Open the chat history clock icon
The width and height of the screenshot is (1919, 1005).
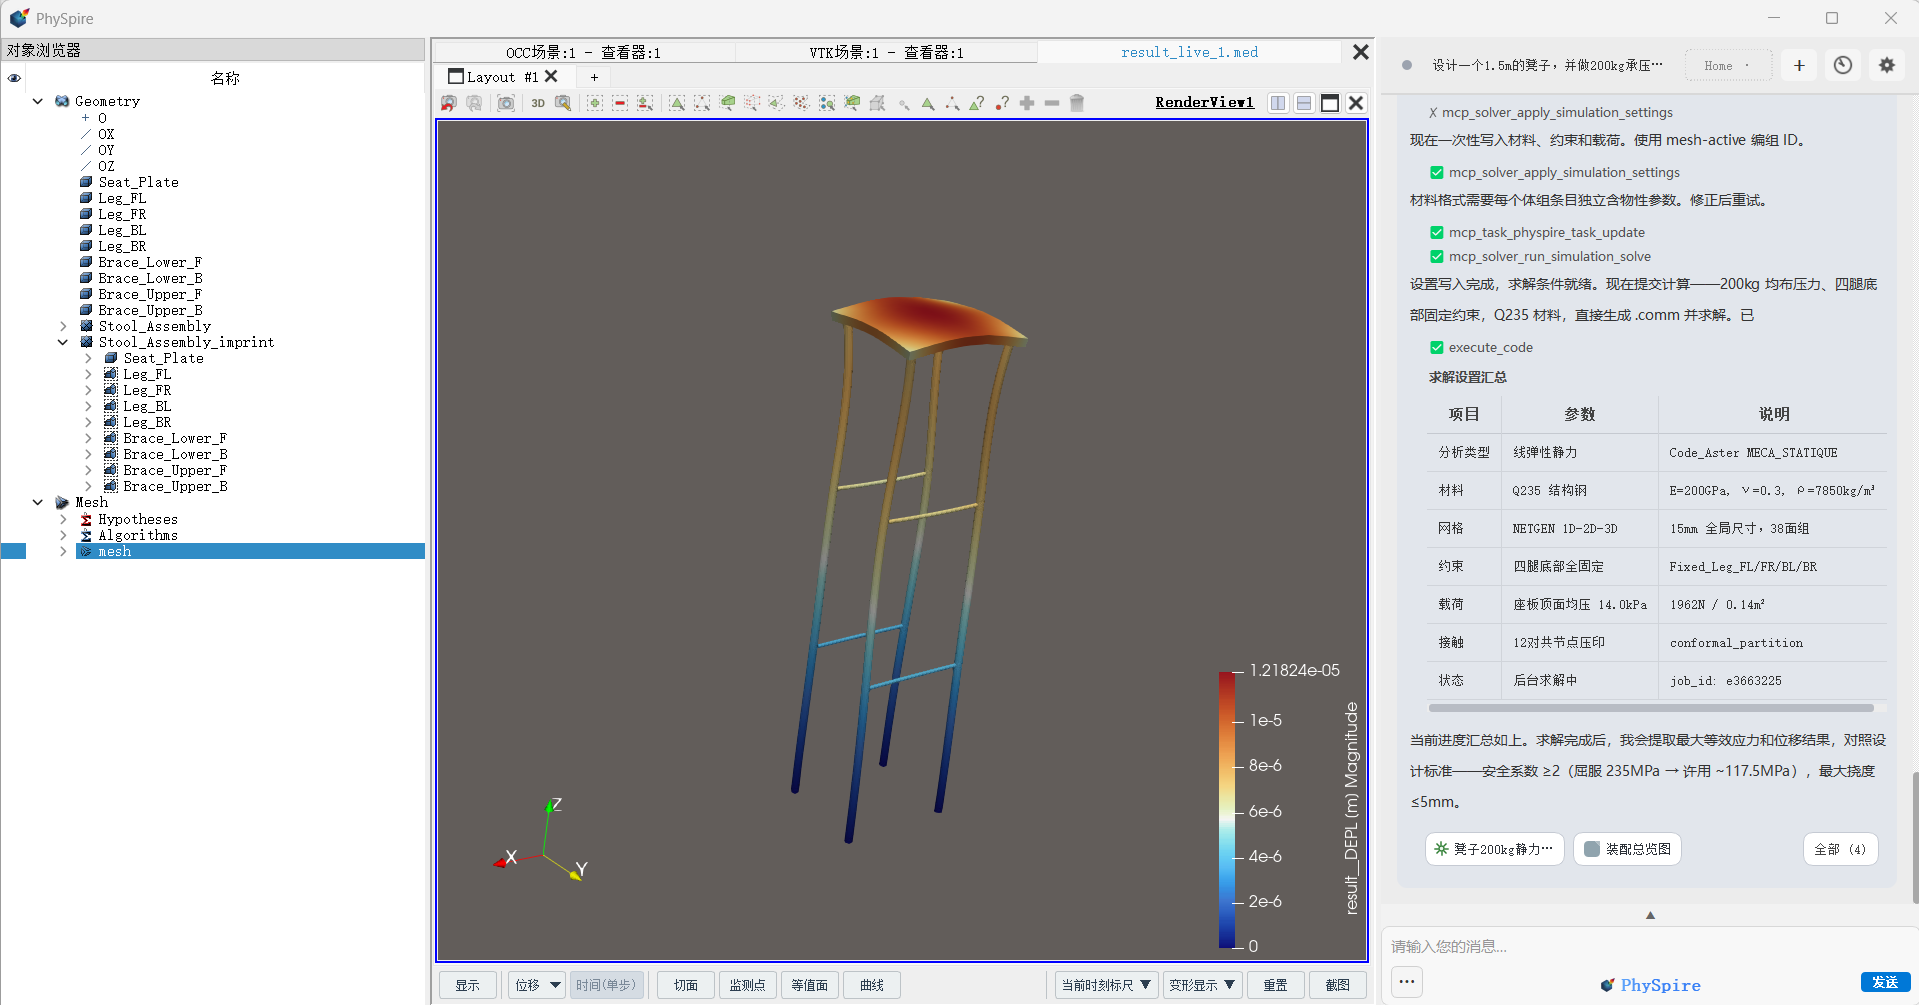(x=1843, y=65)
